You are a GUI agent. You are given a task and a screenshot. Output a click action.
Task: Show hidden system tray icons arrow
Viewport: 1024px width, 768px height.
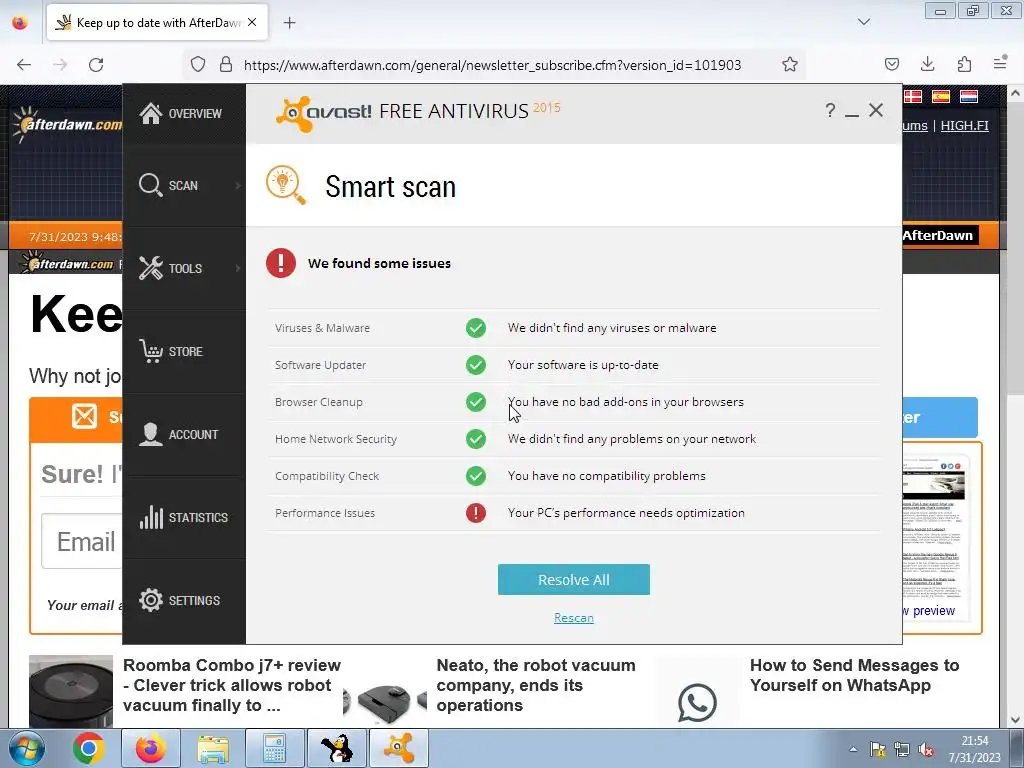pos(853,750)
